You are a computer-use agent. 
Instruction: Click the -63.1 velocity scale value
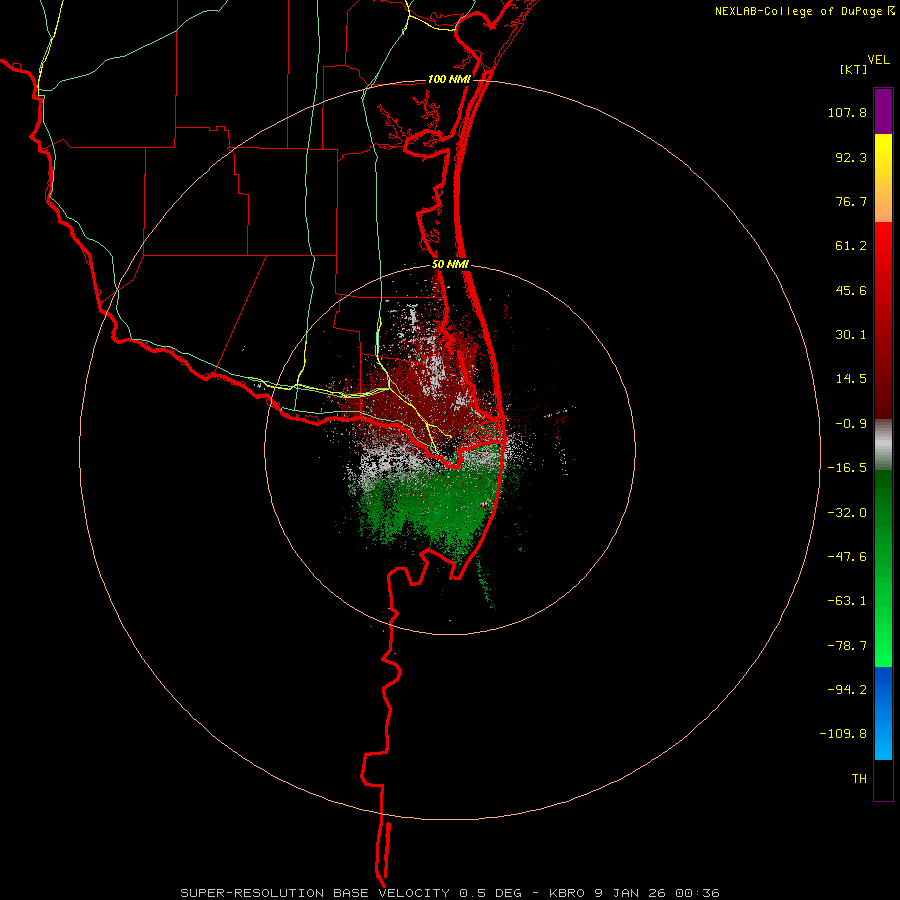(847, 601)
